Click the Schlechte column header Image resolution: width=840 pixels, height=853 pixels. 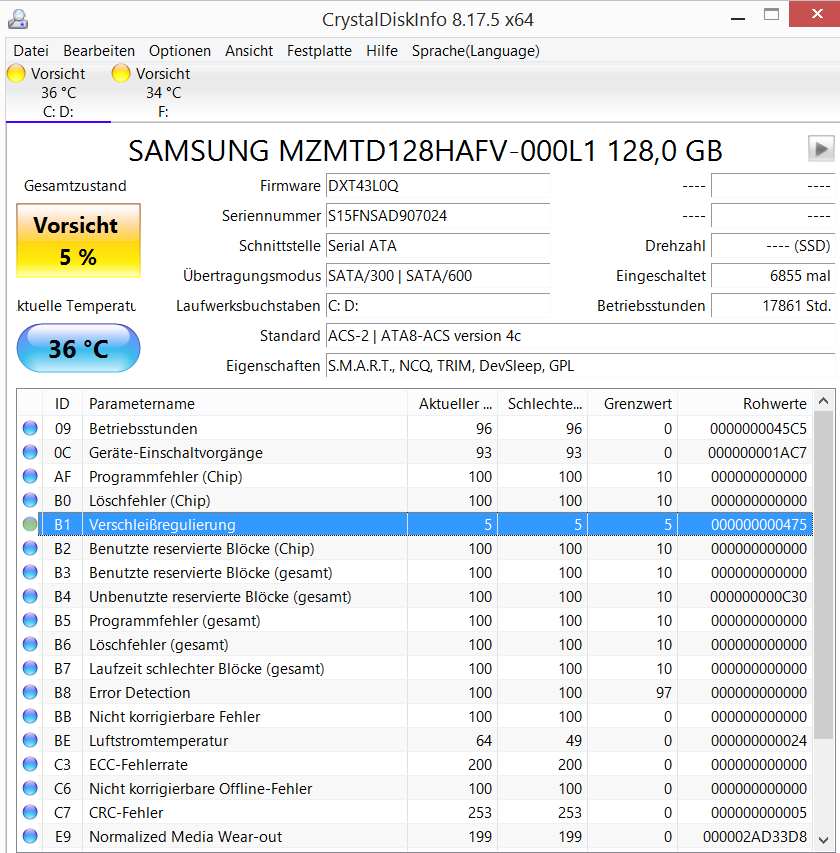click(x=542, y=403)
